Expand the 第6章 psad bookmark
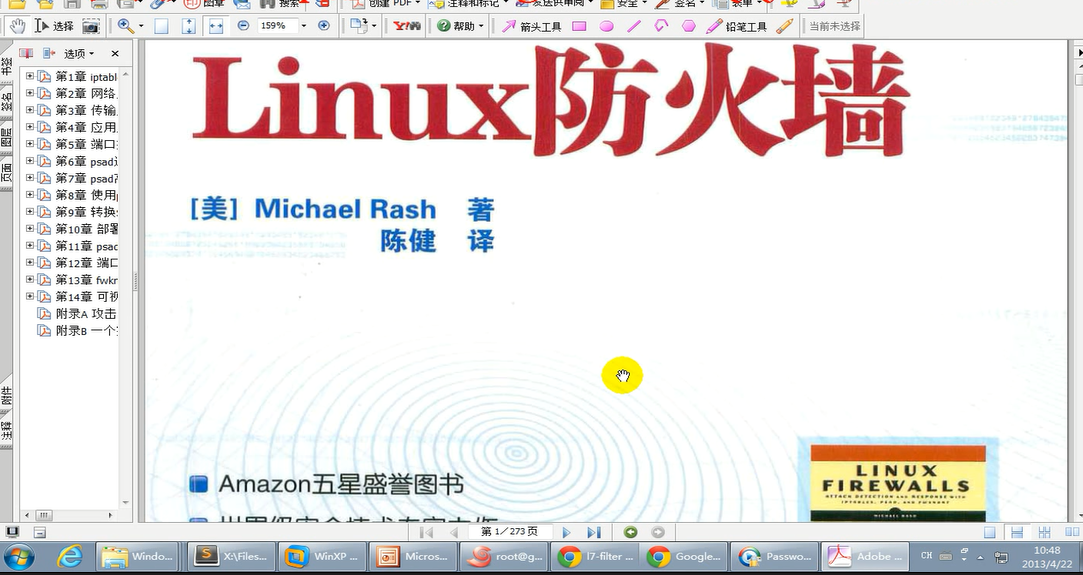The image size is (1083, 575). coord(30,161)
